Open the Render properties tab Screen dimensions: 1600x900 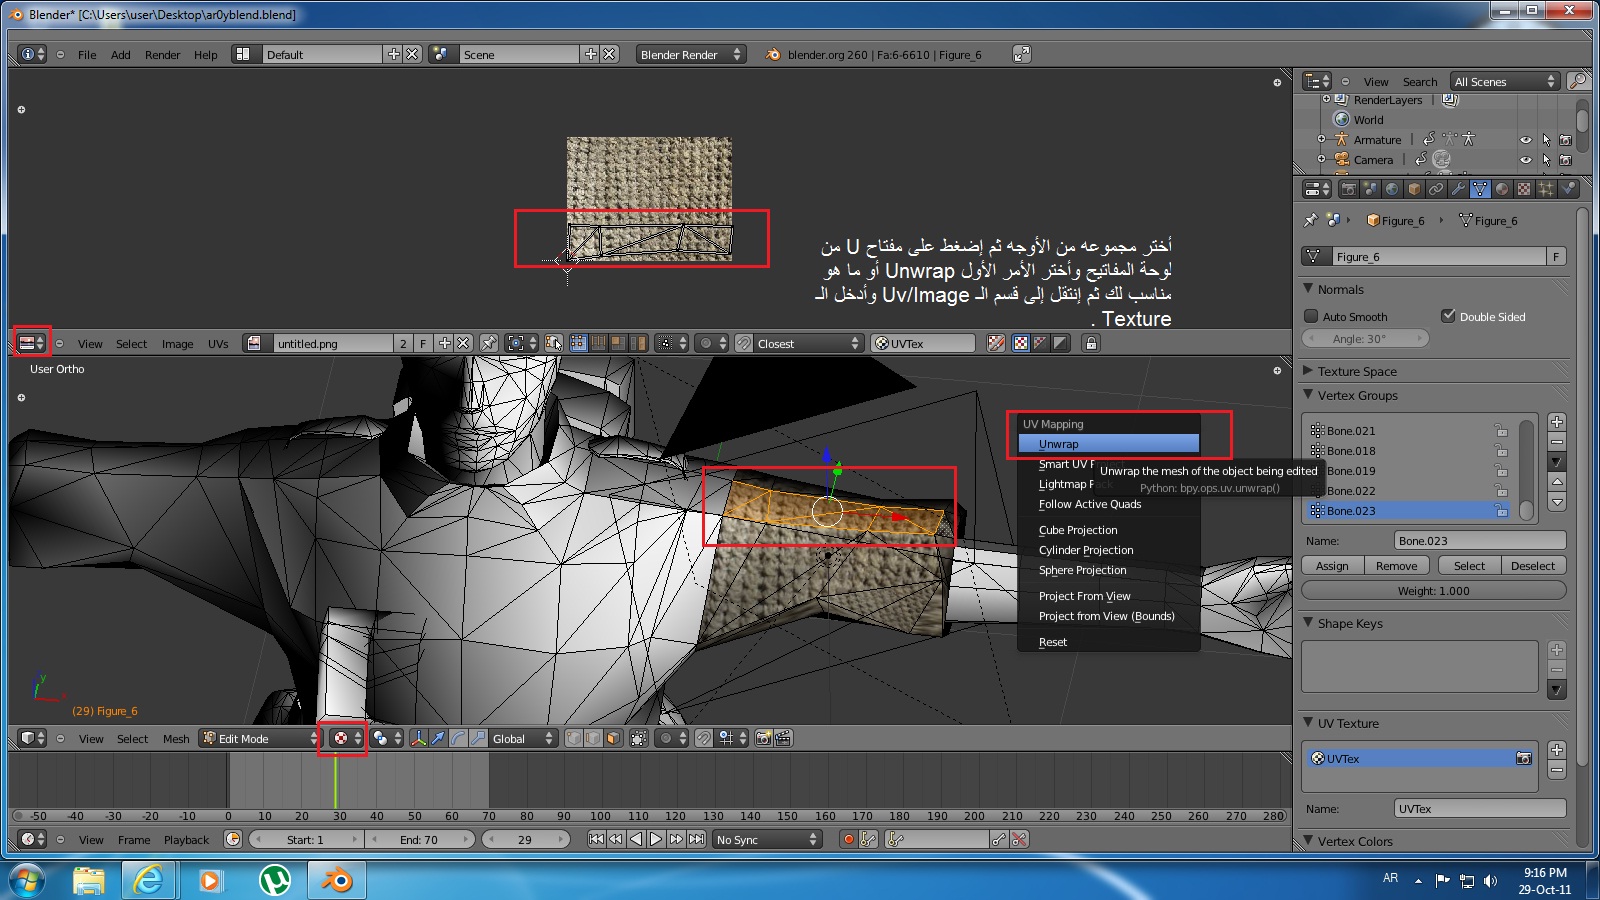pos(1348,189)
